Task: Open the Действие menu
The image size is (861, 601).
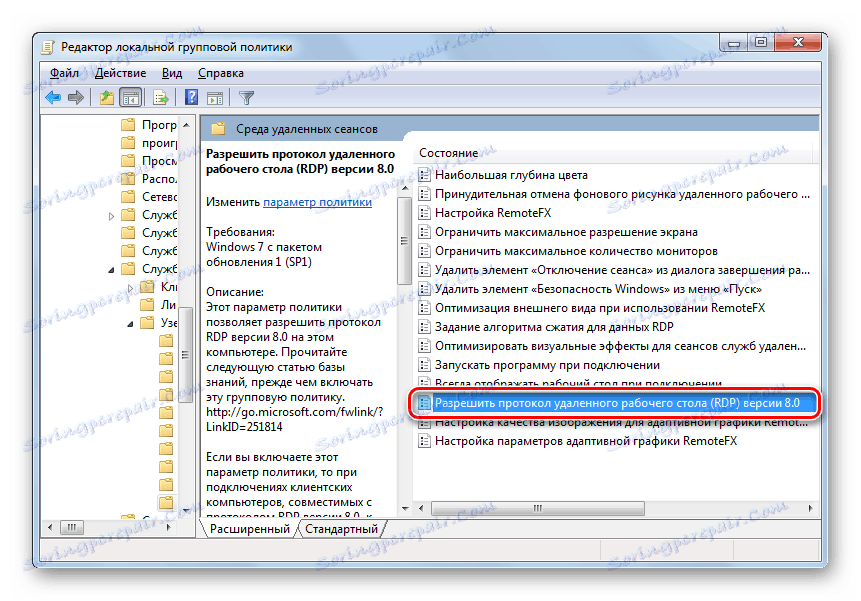Action: tap(120, 73)
